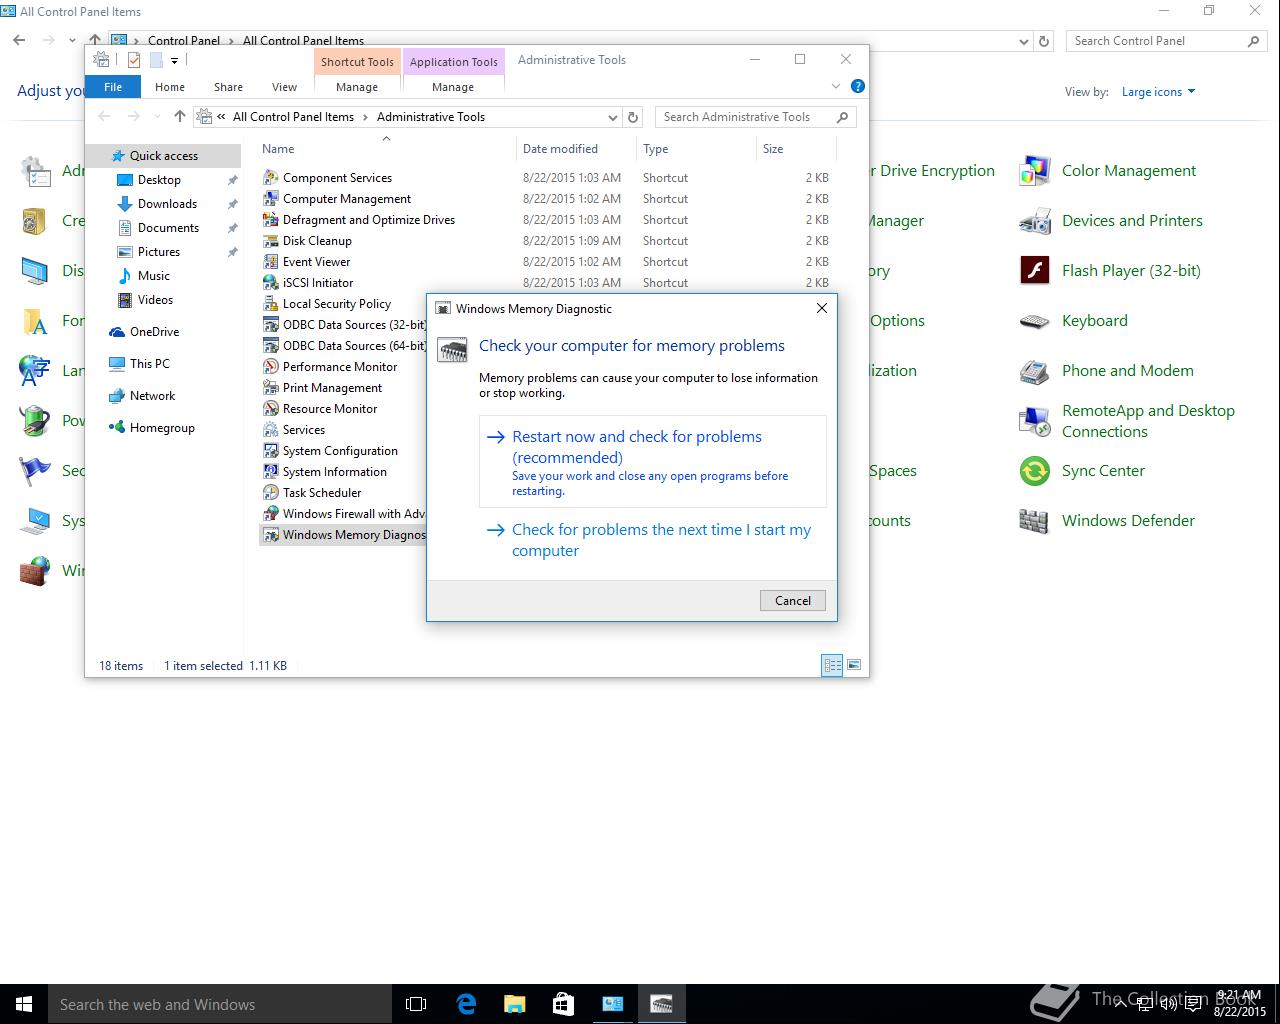Viewport: 1280px width, 1024px height.
Task: Select OneDrive in navigation pane
Action: point(154,332)
